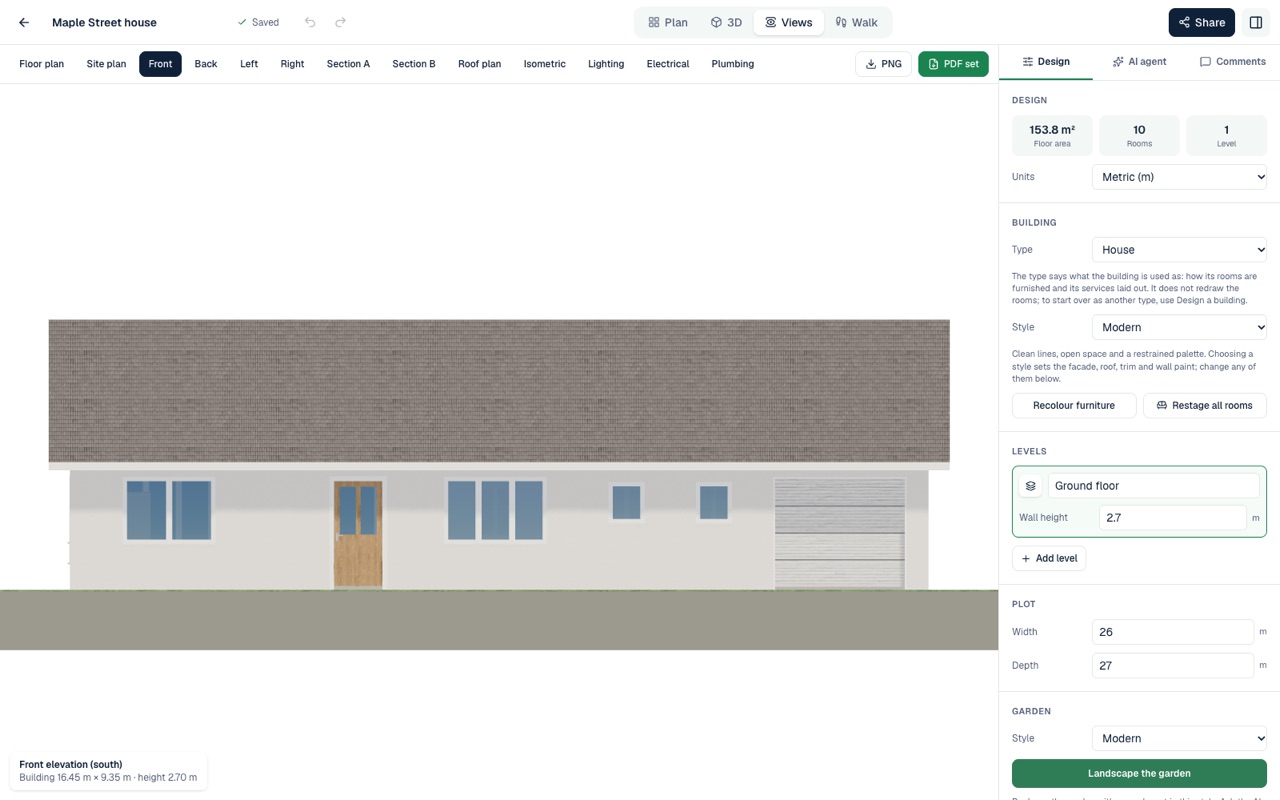The image size is (1280, 800).
Task: Click Landscape the garden button
Action: (1139, 773)
